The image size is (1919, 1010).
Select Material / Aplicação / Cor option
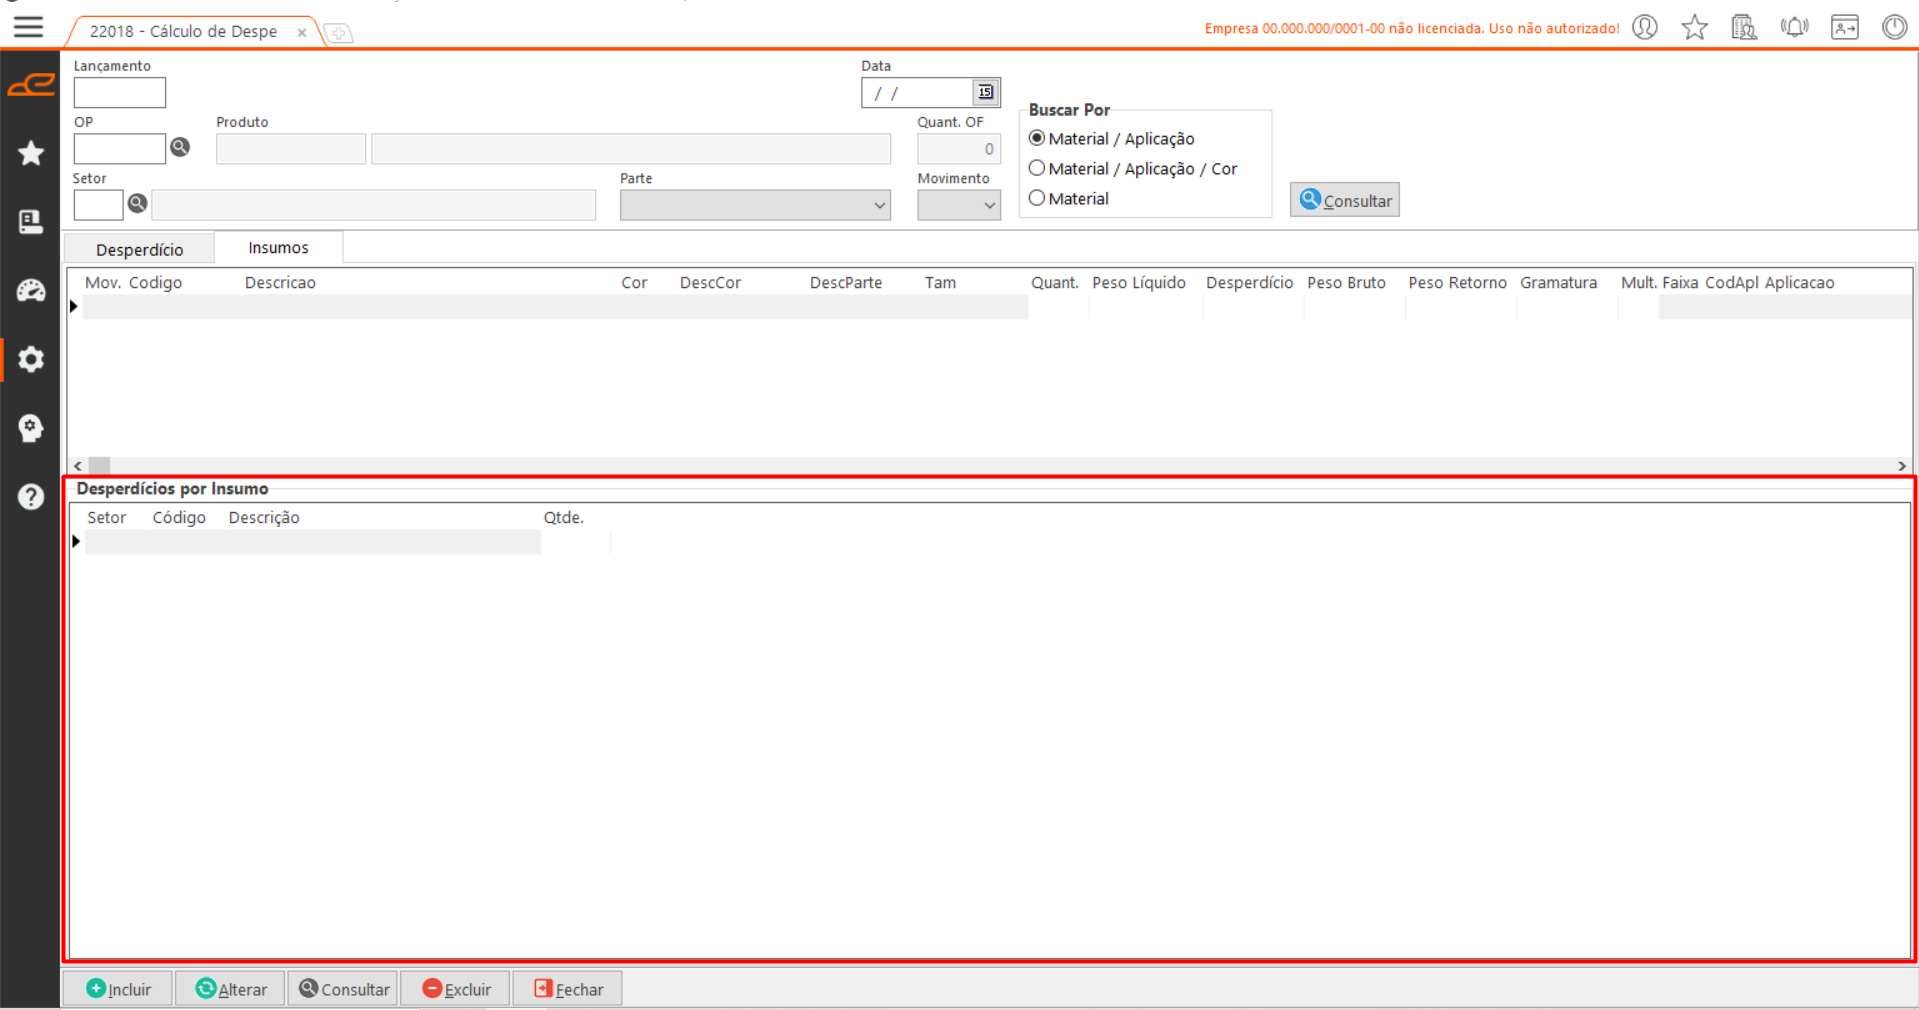point(1037,168)
